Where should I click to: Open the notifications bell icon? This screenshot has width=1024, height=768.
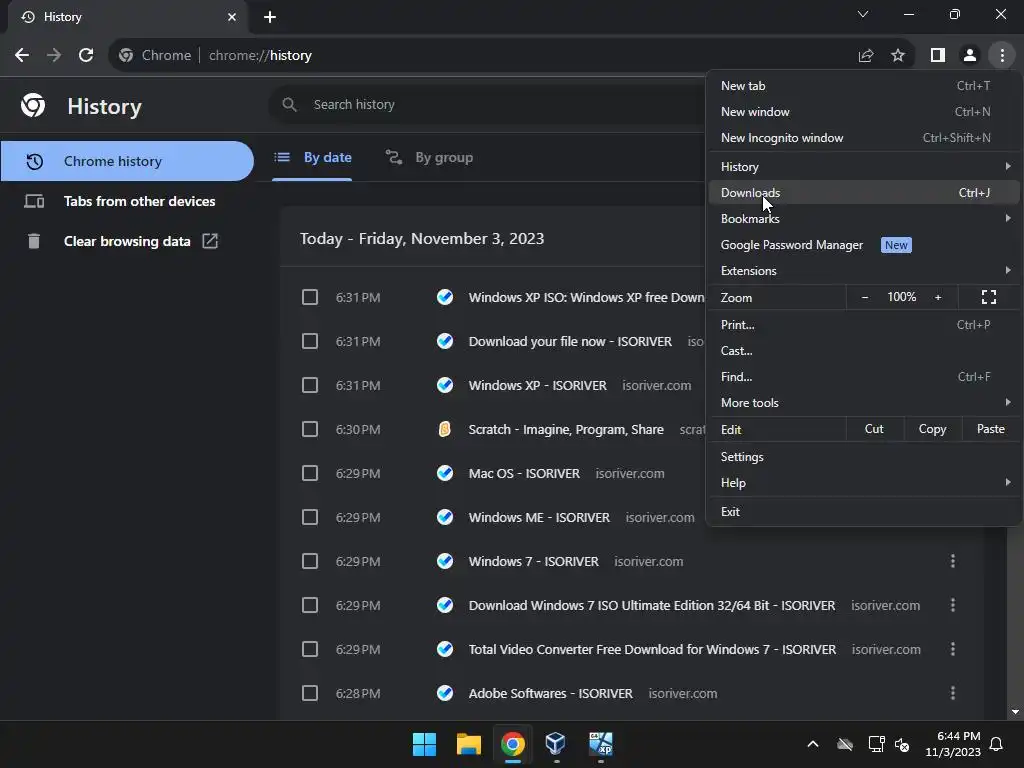point(996,744)
